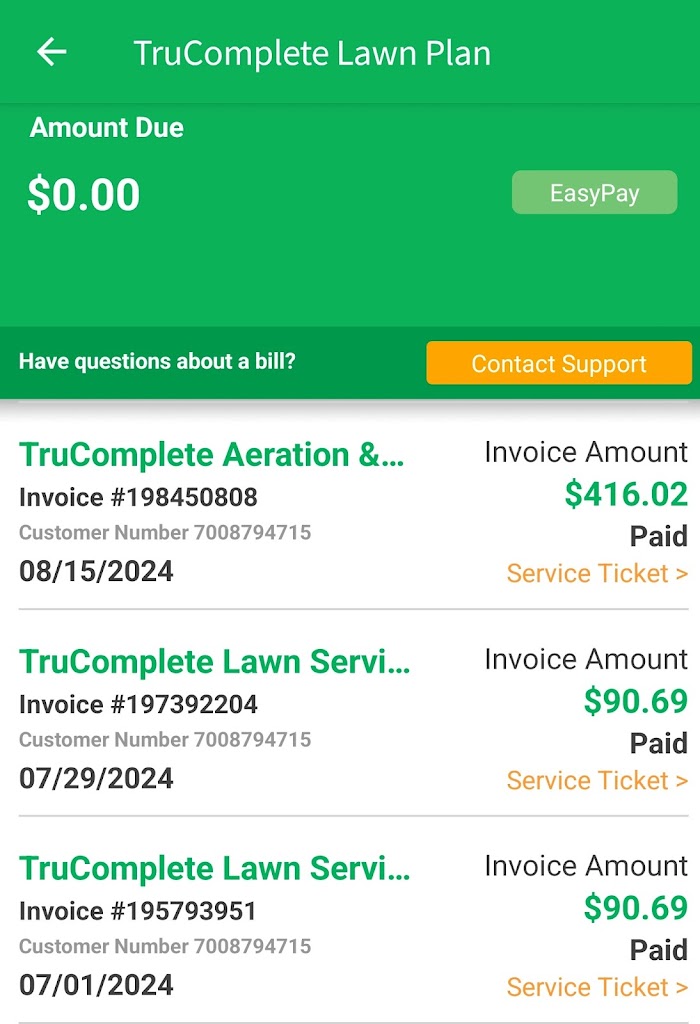Tap the back arrow icon

pos(51,52)
